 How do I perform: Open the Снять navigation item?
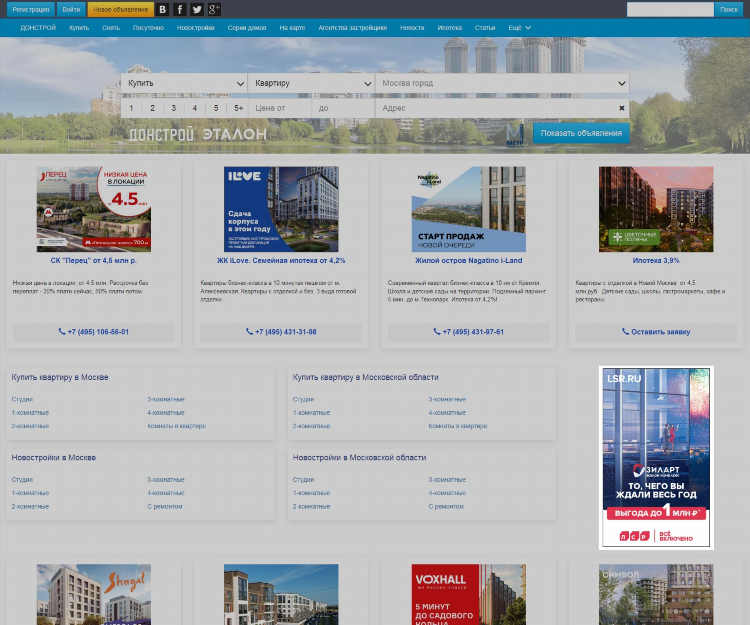tap(111, 28)
